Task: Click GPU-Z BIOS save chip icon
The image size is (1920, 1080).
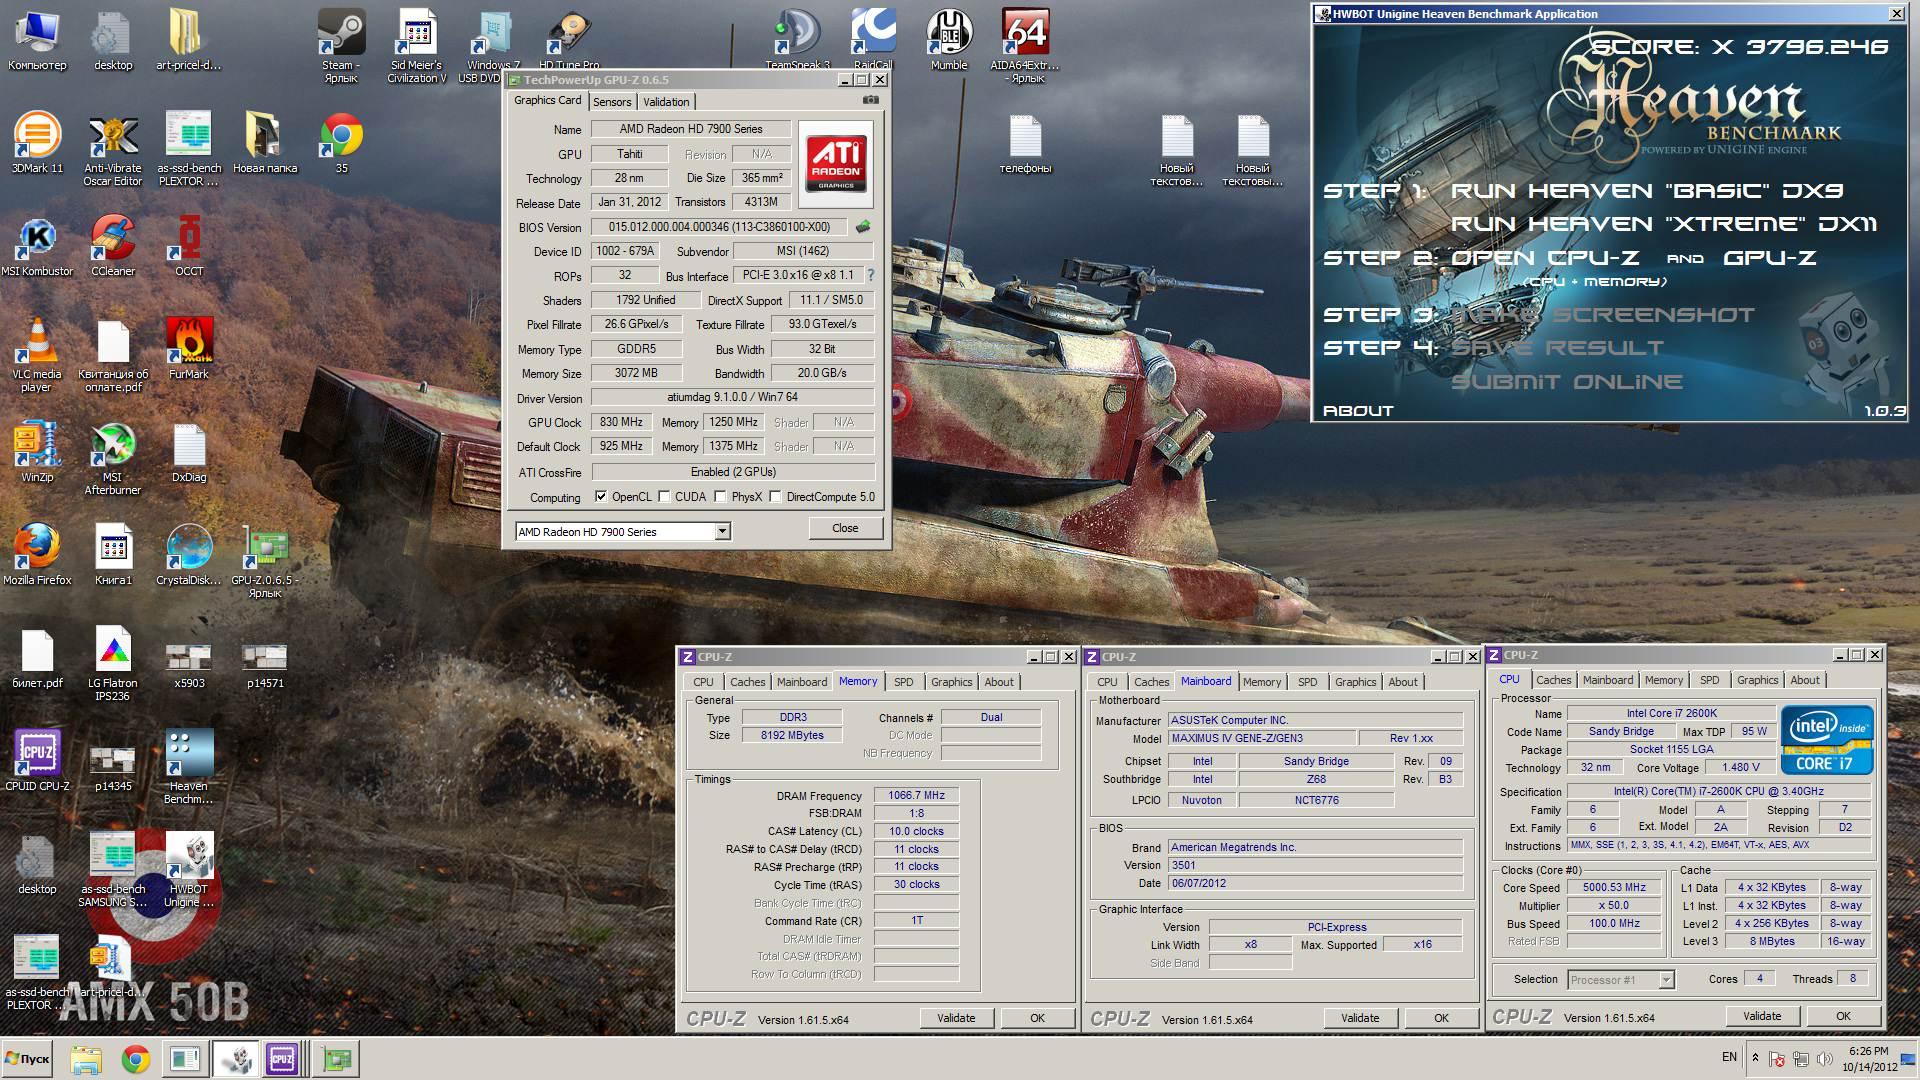Action: (863, 227)
